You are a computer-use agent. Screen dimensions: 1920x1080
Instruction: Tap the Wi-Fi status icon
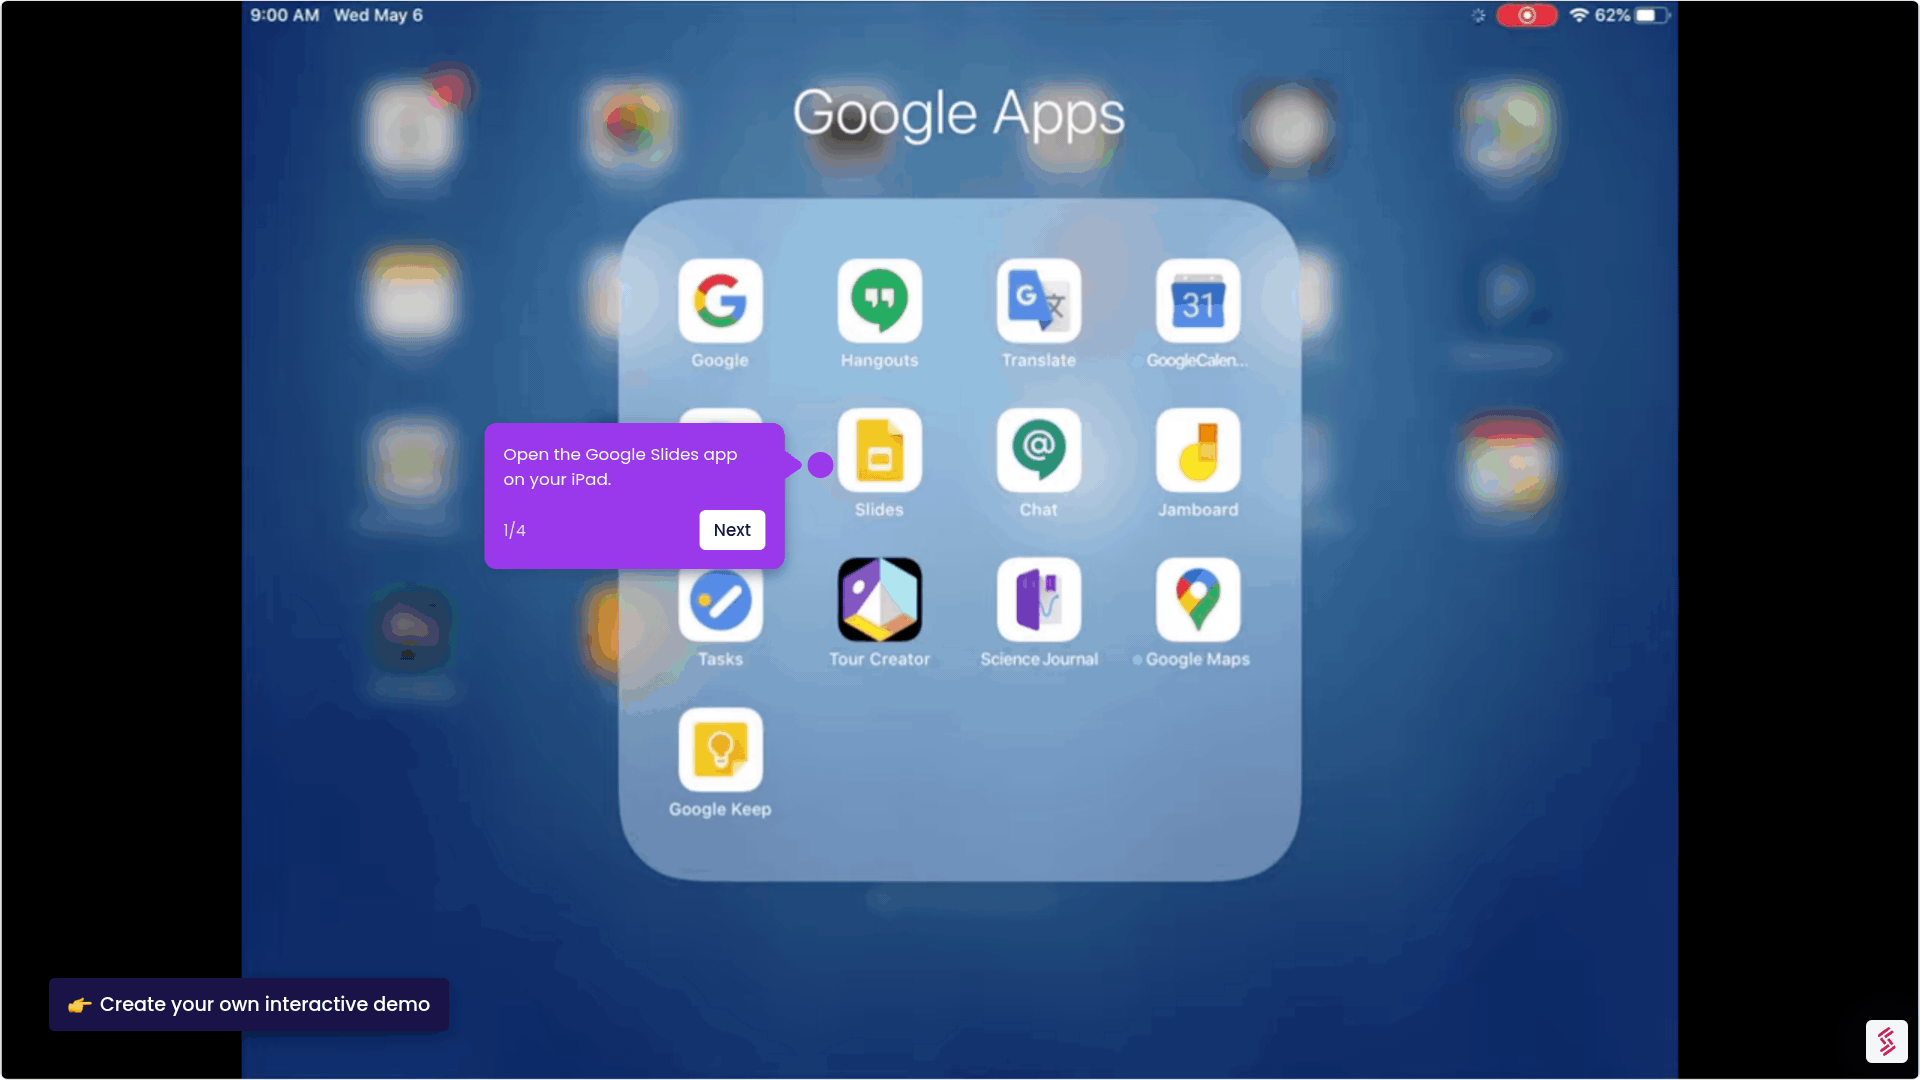click(x=1579, y=15)
